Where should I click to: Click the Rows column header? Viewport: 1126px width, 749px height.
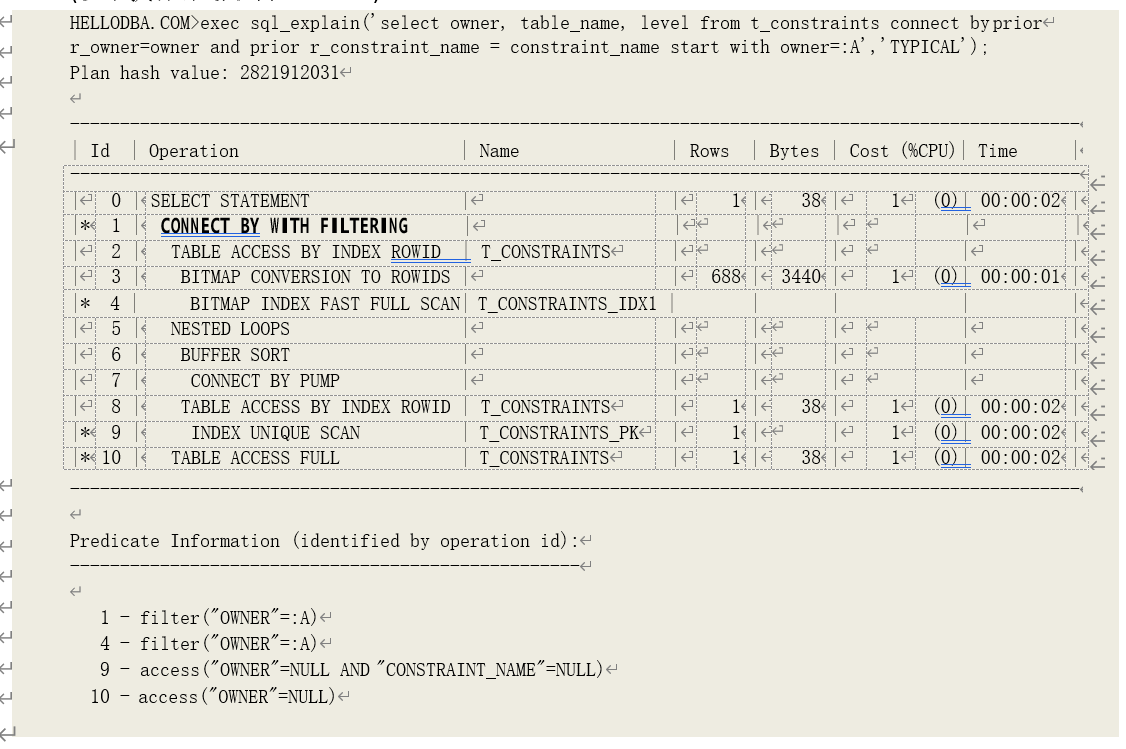708,151
